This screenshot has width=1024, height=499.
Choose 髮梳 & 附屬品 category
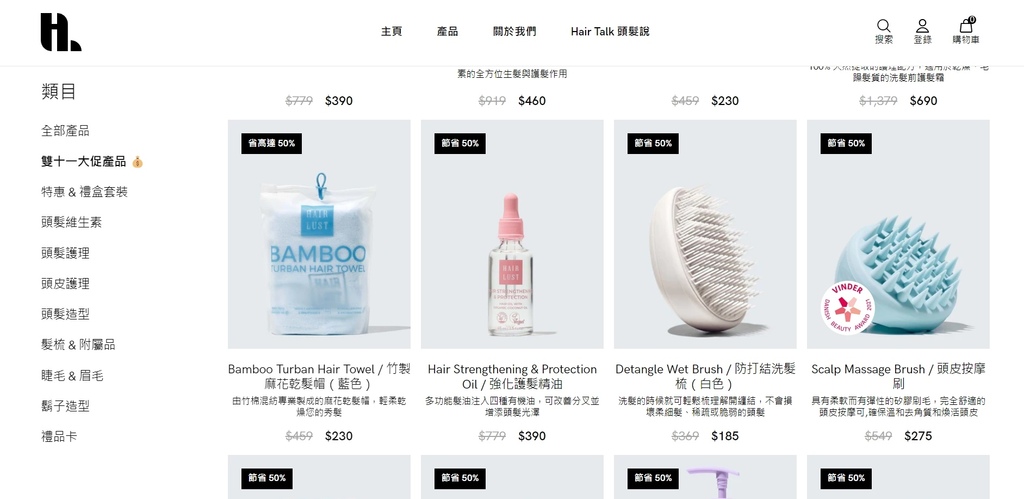(x=78, y=345)
